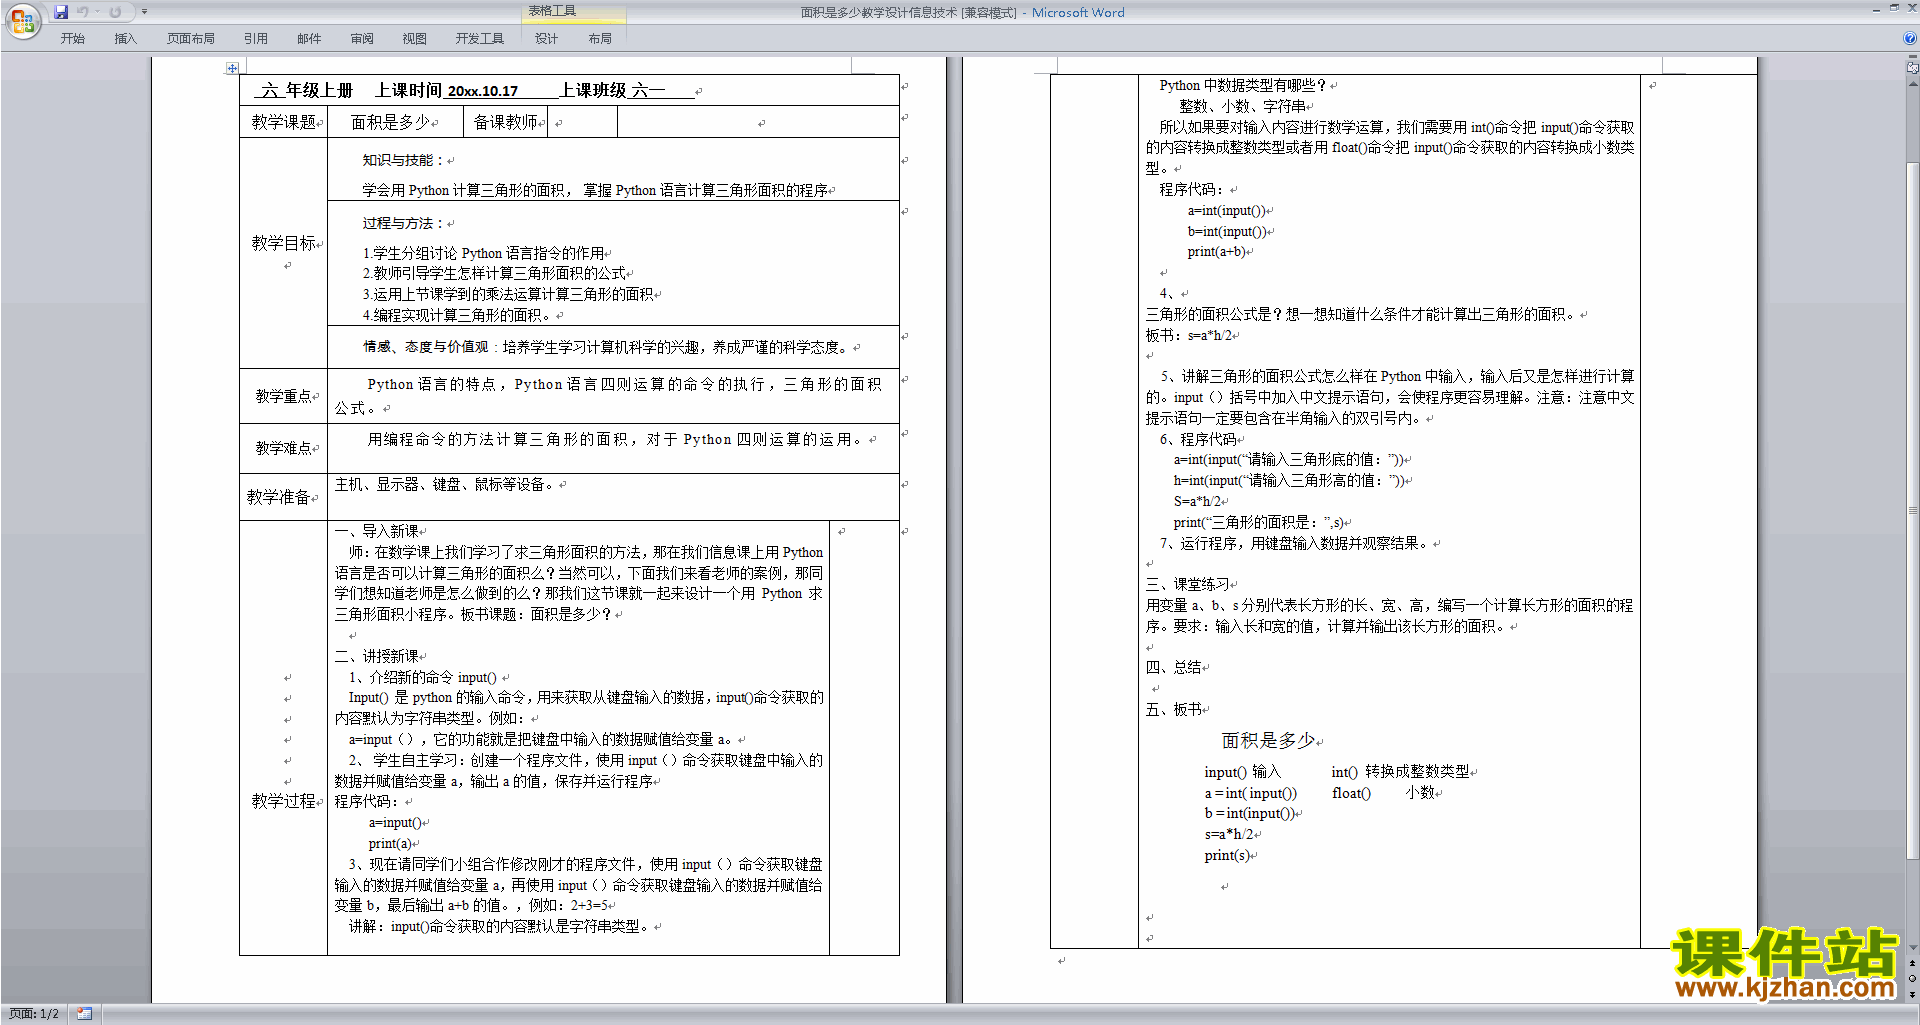
Task: Open Microsoft Word Help icon
Action: 1910,38
